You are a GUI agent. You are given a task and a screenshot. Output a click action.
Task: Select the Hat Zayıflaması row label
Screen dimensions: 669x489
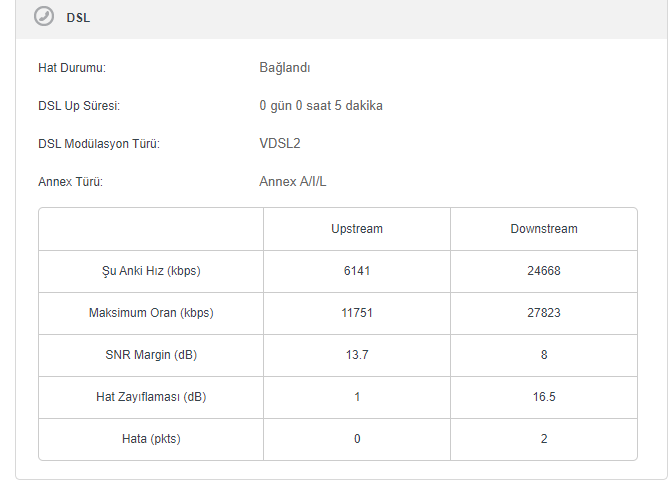click(x=151, y=397)
